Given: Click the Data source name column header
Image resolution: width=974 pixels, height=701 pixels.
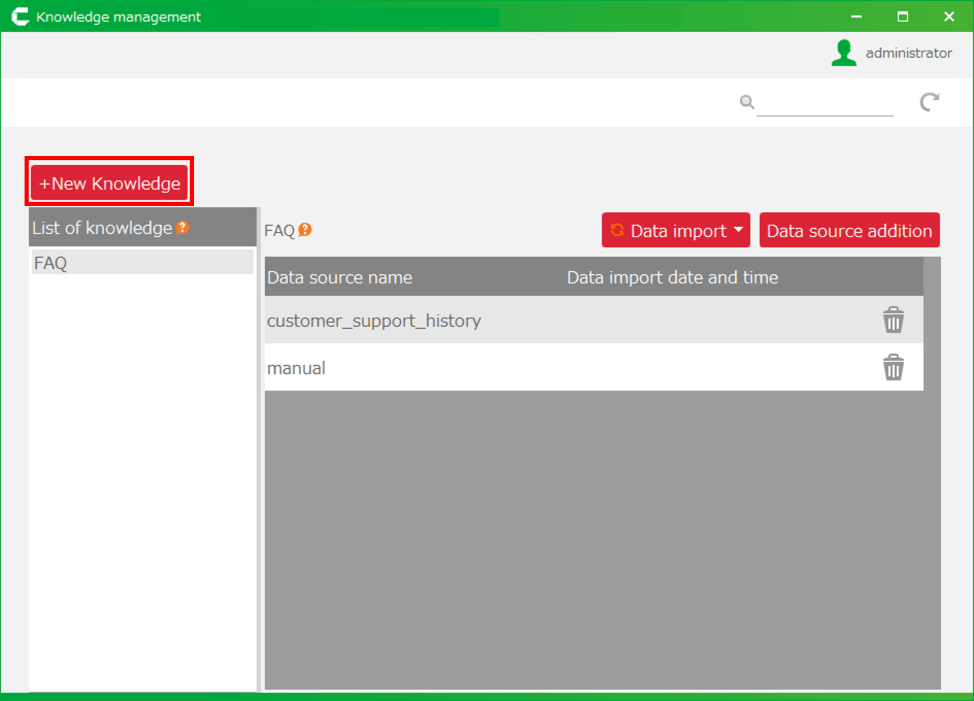Looking at the screenshot, I should [339, 277].
